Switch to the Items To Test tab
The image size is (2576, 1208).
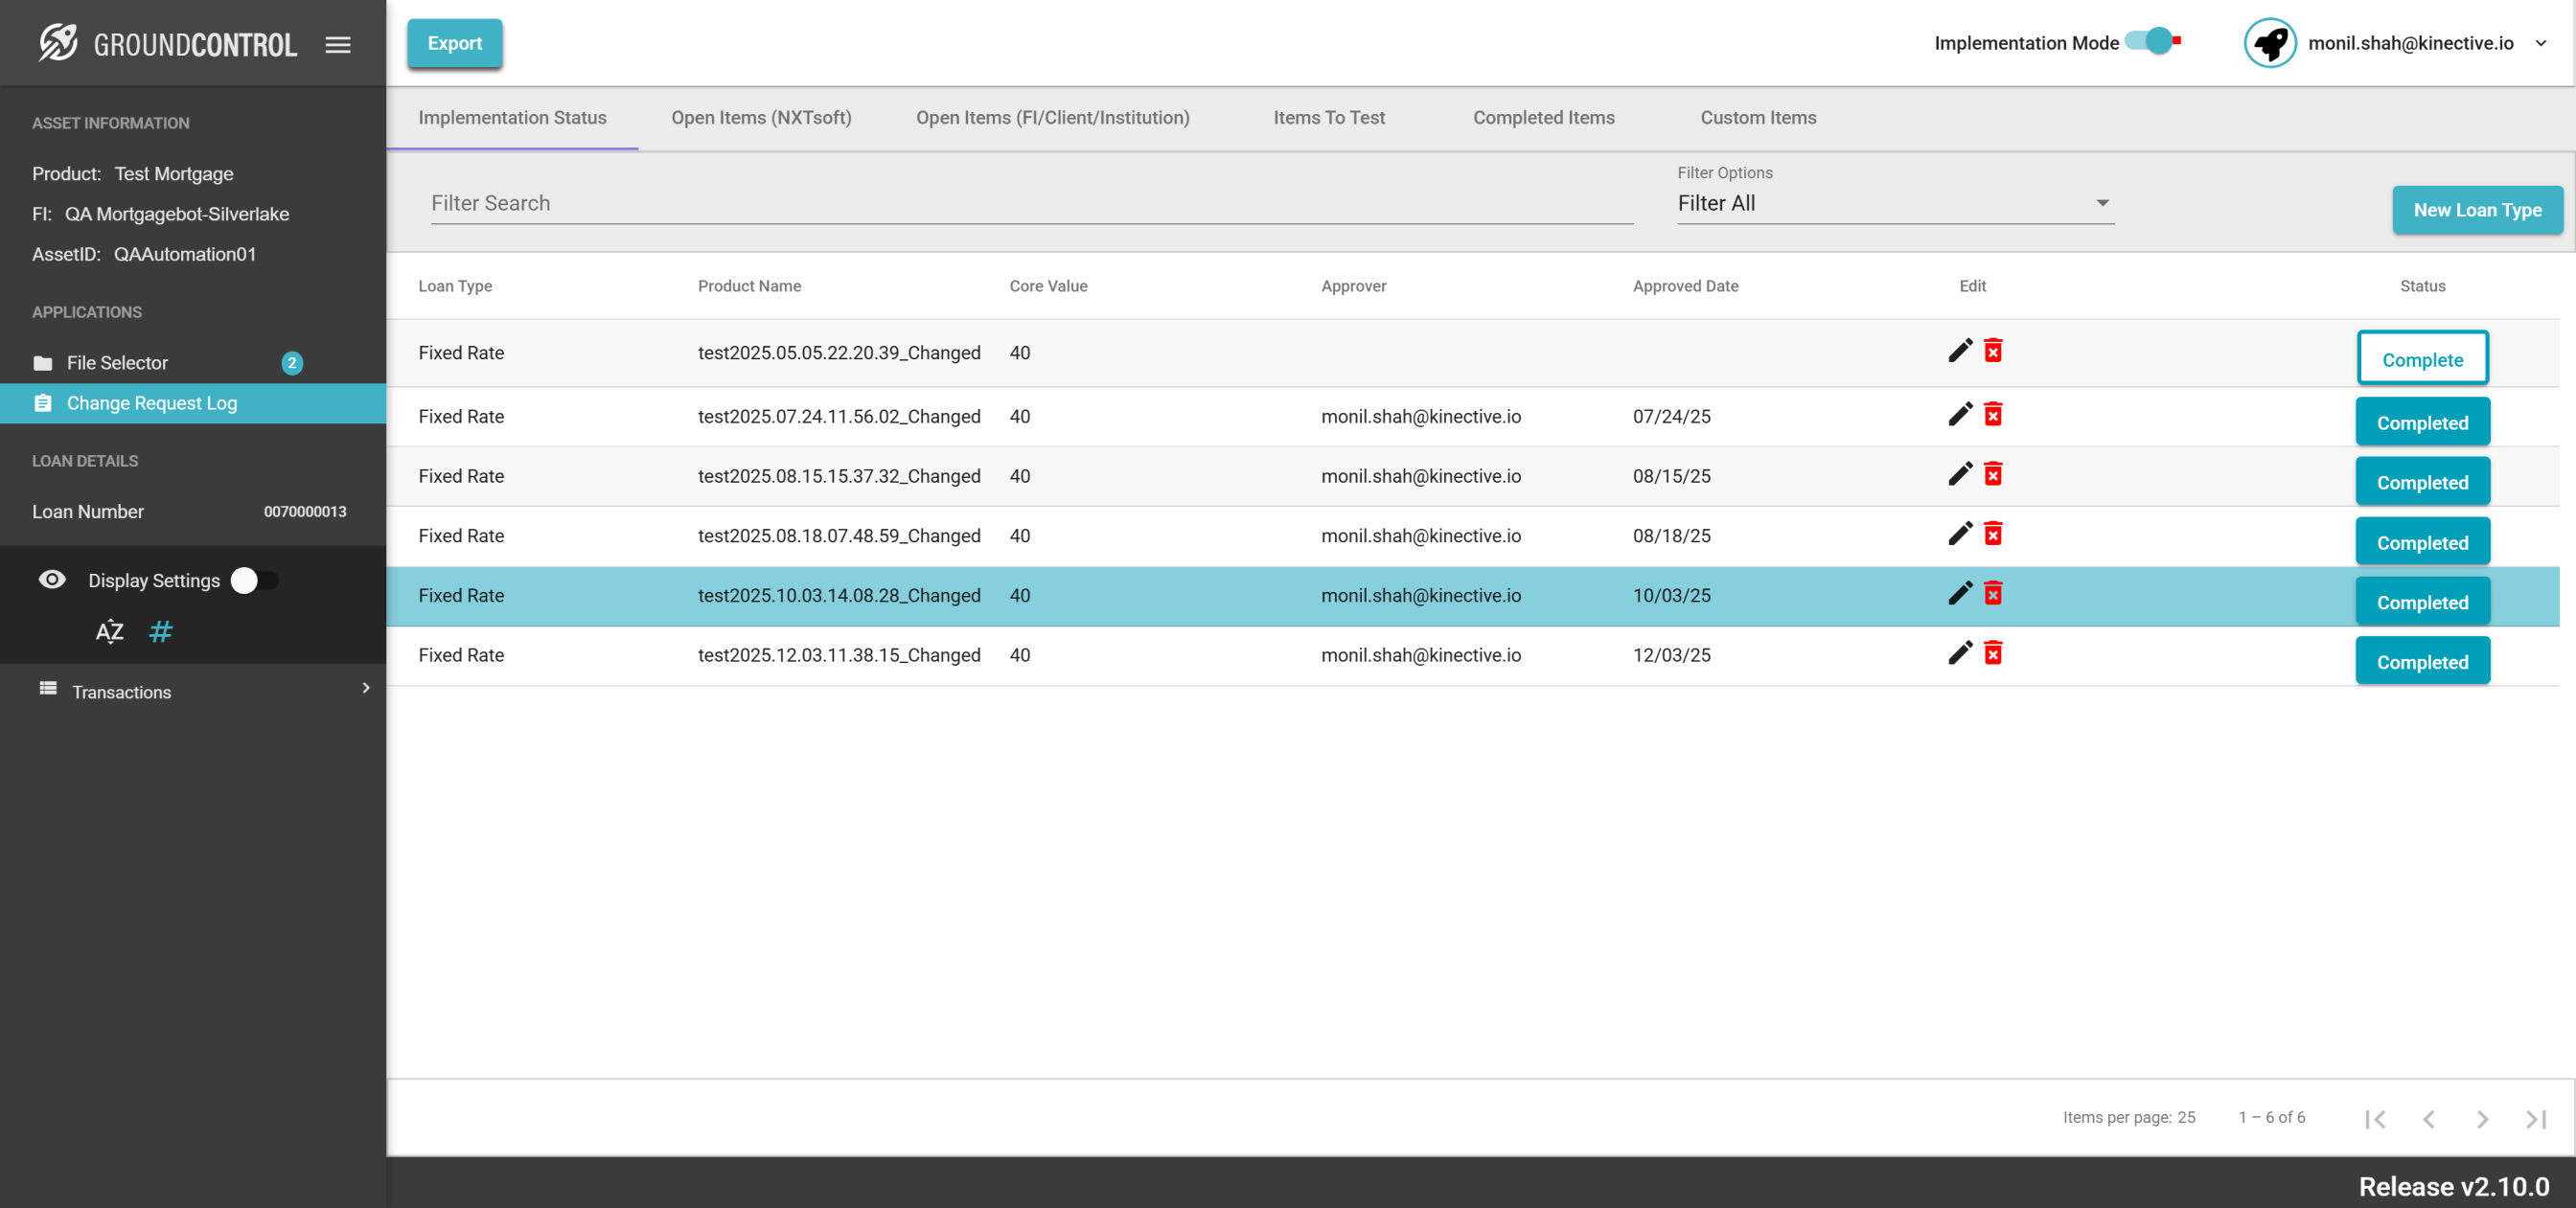(1328, 118)
